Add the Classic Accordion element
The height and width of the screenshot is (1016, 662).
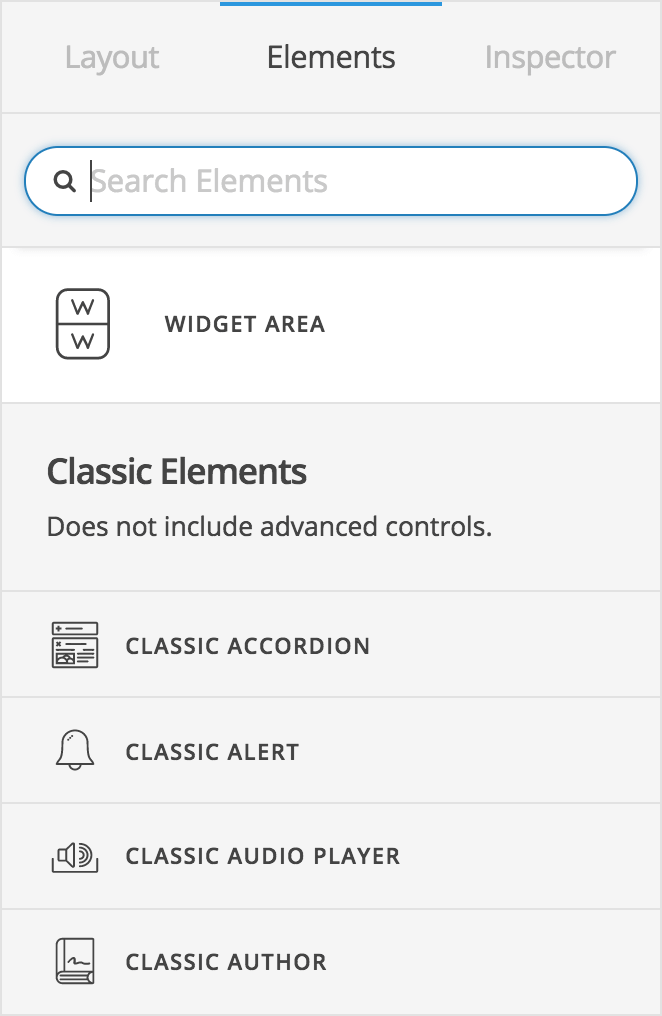247,645
